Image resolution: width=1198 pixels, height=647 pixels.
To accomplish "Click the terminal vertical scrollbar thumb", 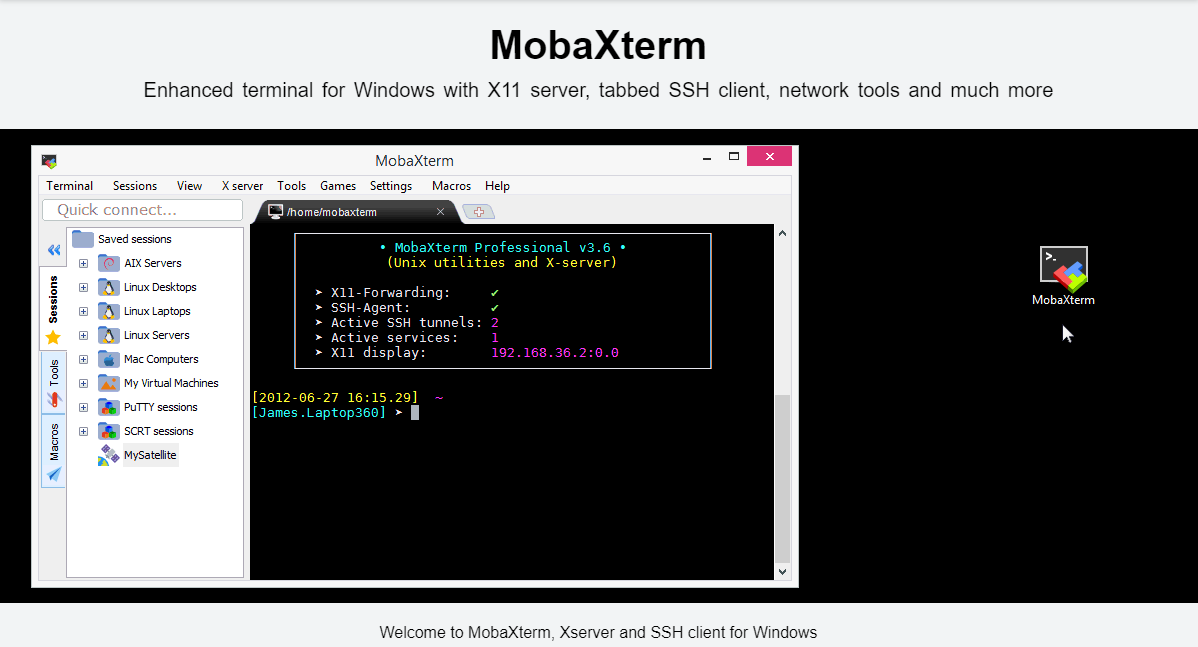I will (782, 478).
